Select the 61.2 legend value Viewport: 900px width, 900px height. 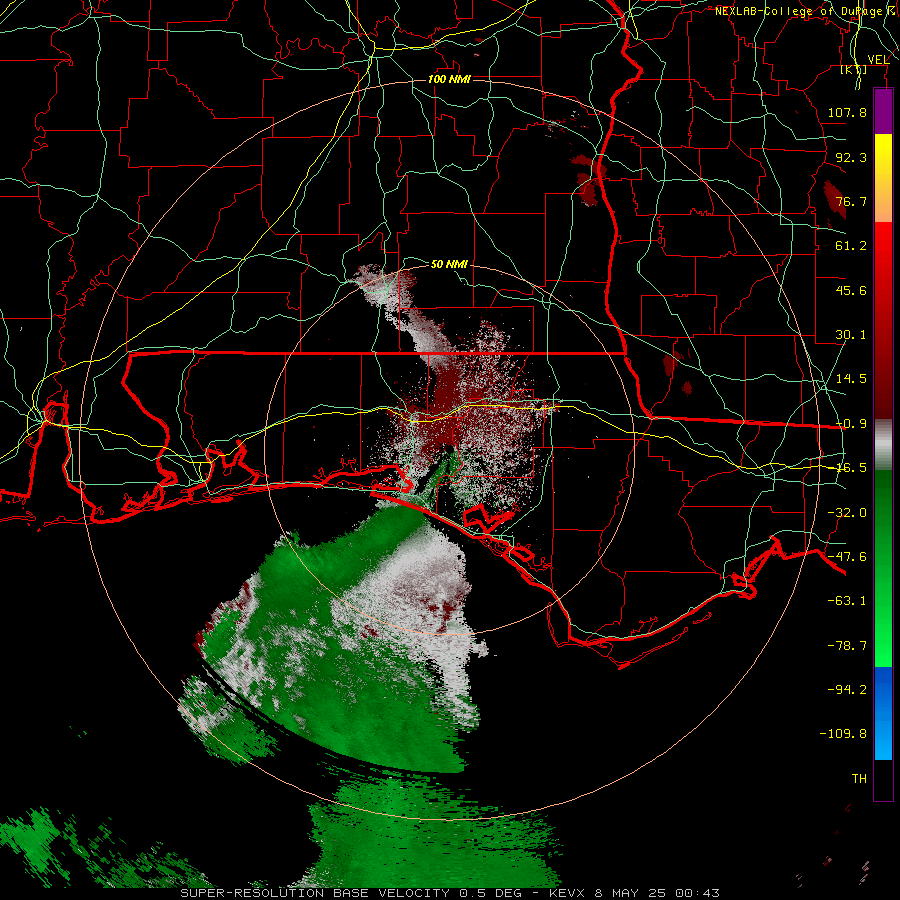click(851, 246)
